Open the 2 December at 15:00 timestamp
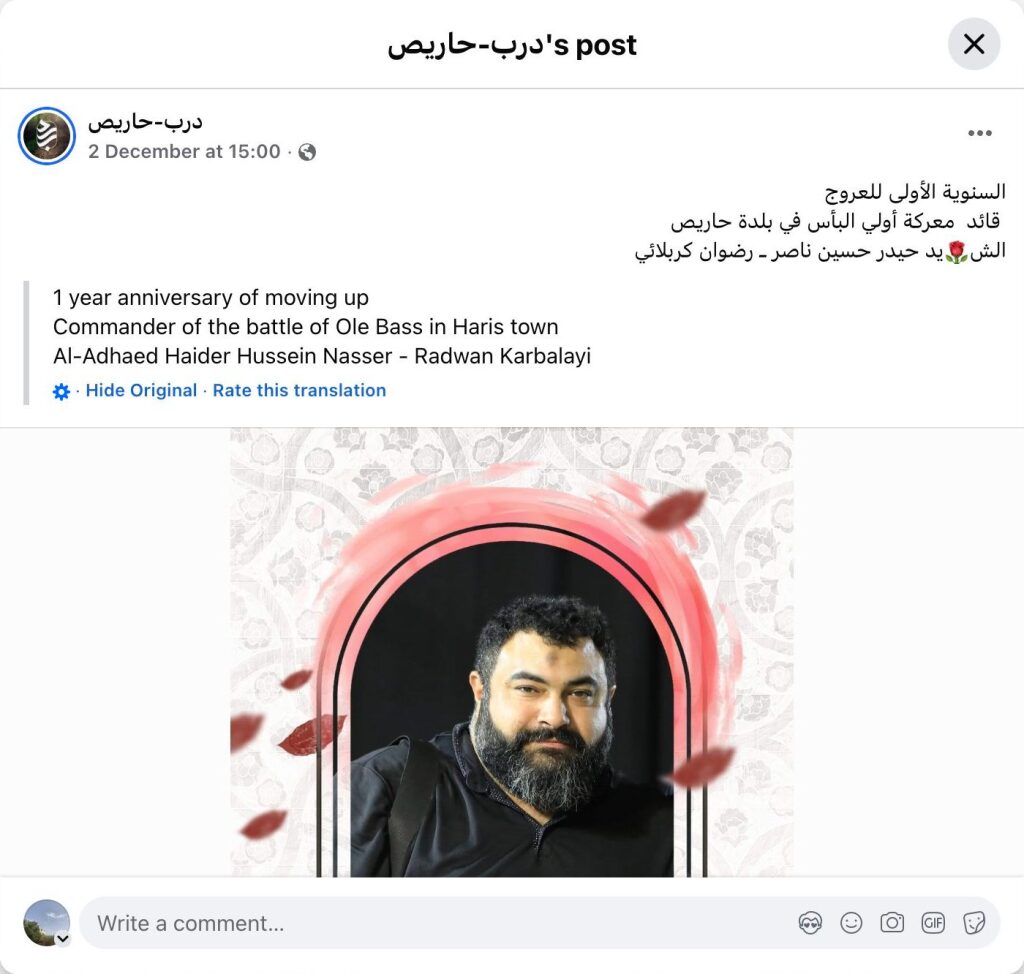The height and width of the screenshot is (974, 1024). pyautogui.click(x=184, y=152)
